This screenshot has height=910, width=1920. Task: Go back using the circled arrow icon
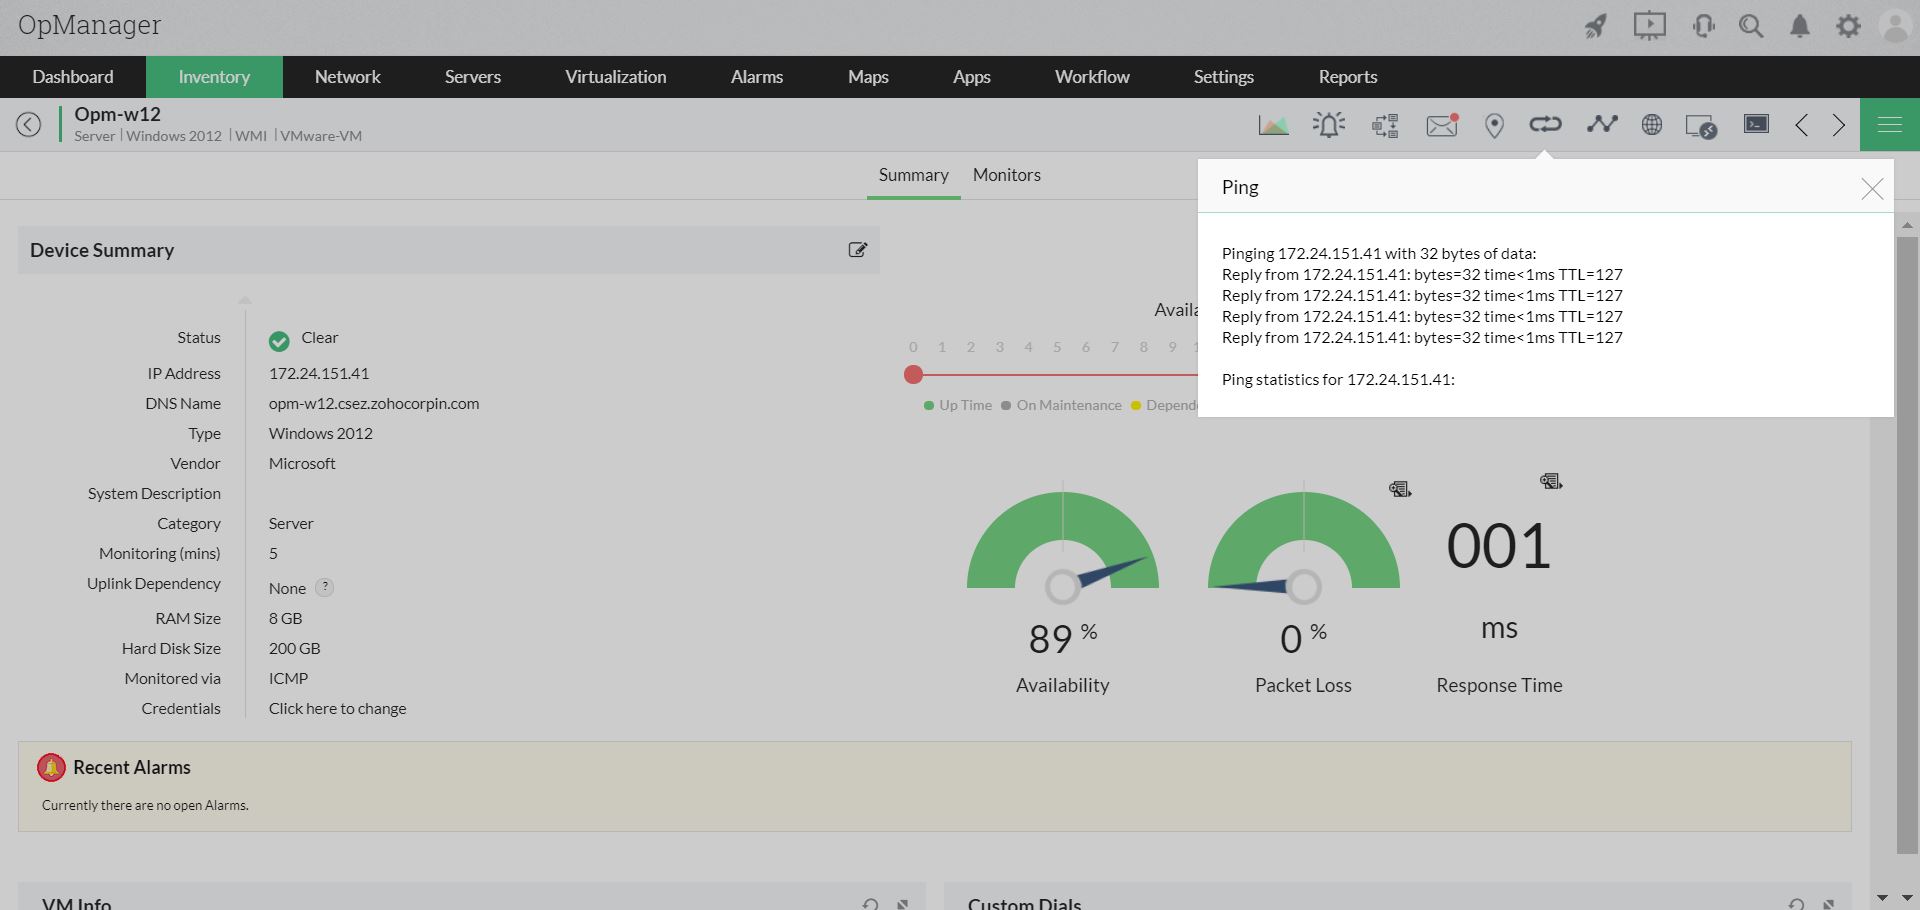coord(29,124)
